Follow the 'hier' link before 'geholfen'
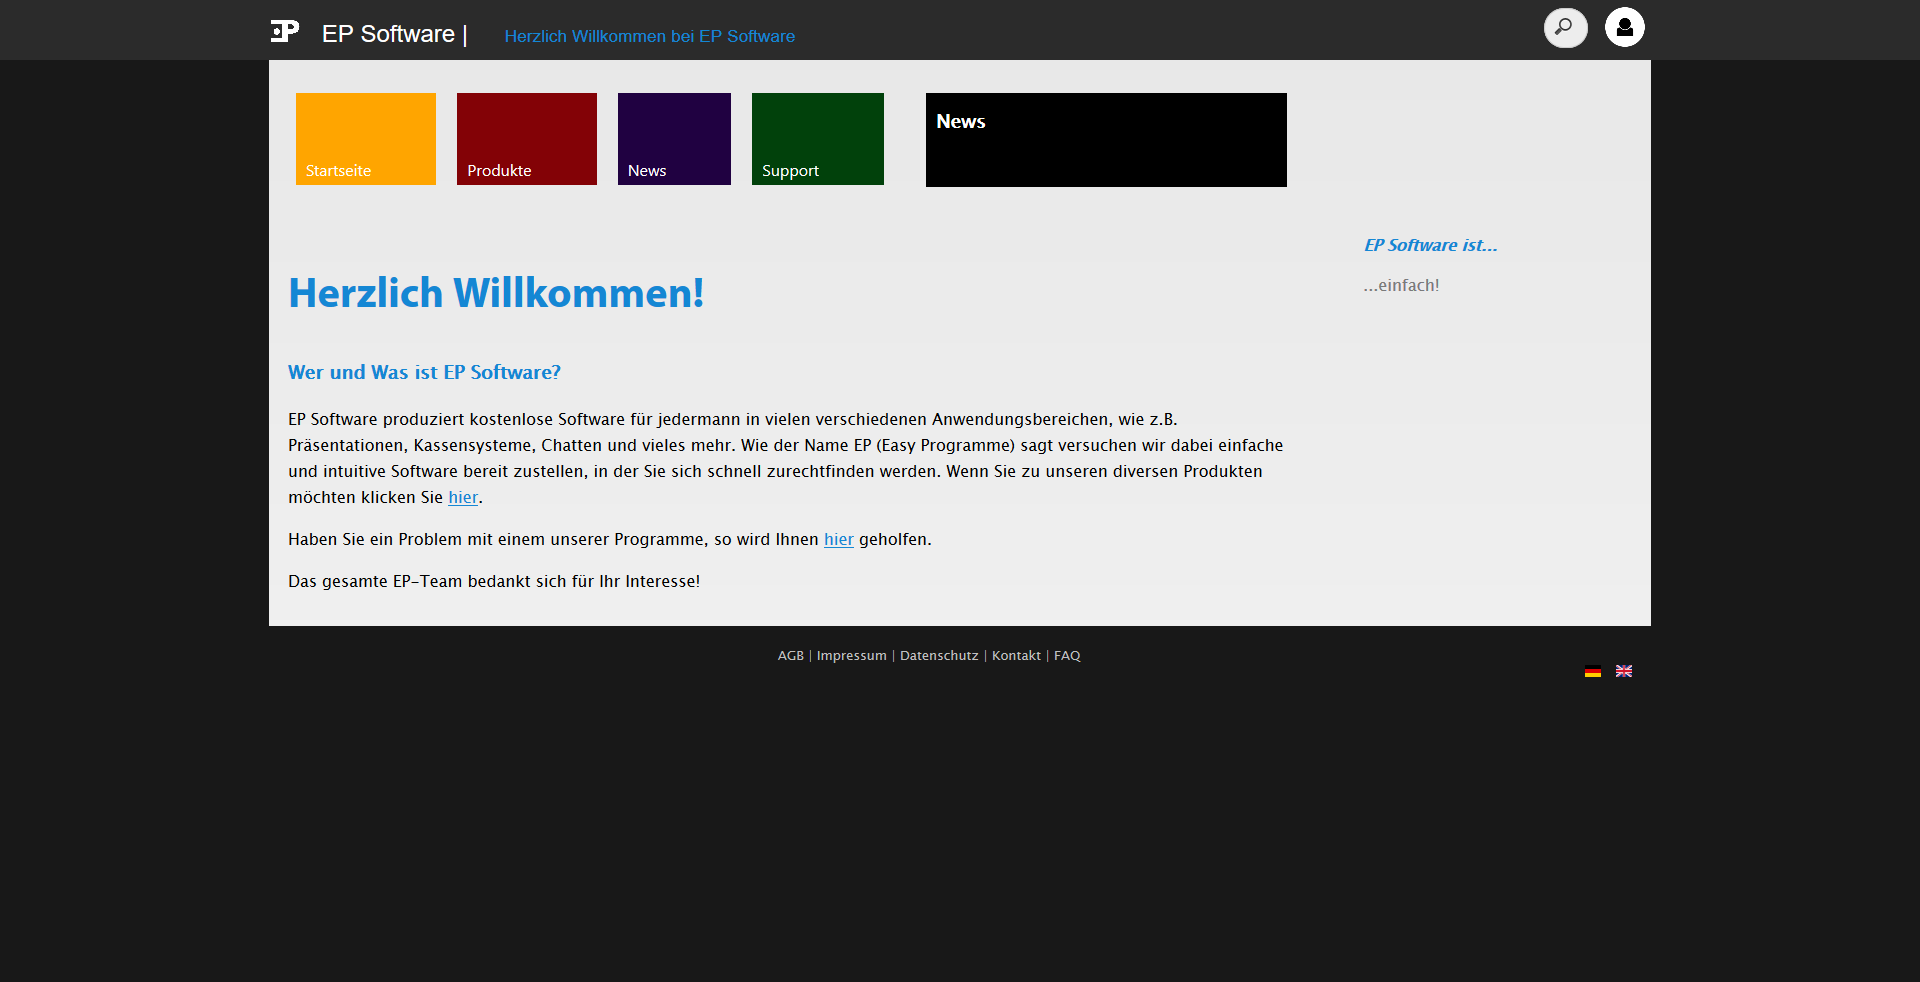Image resolution: width=1920 pixels, height=982 pixels. pyautogui.click(x=838, y=540)
